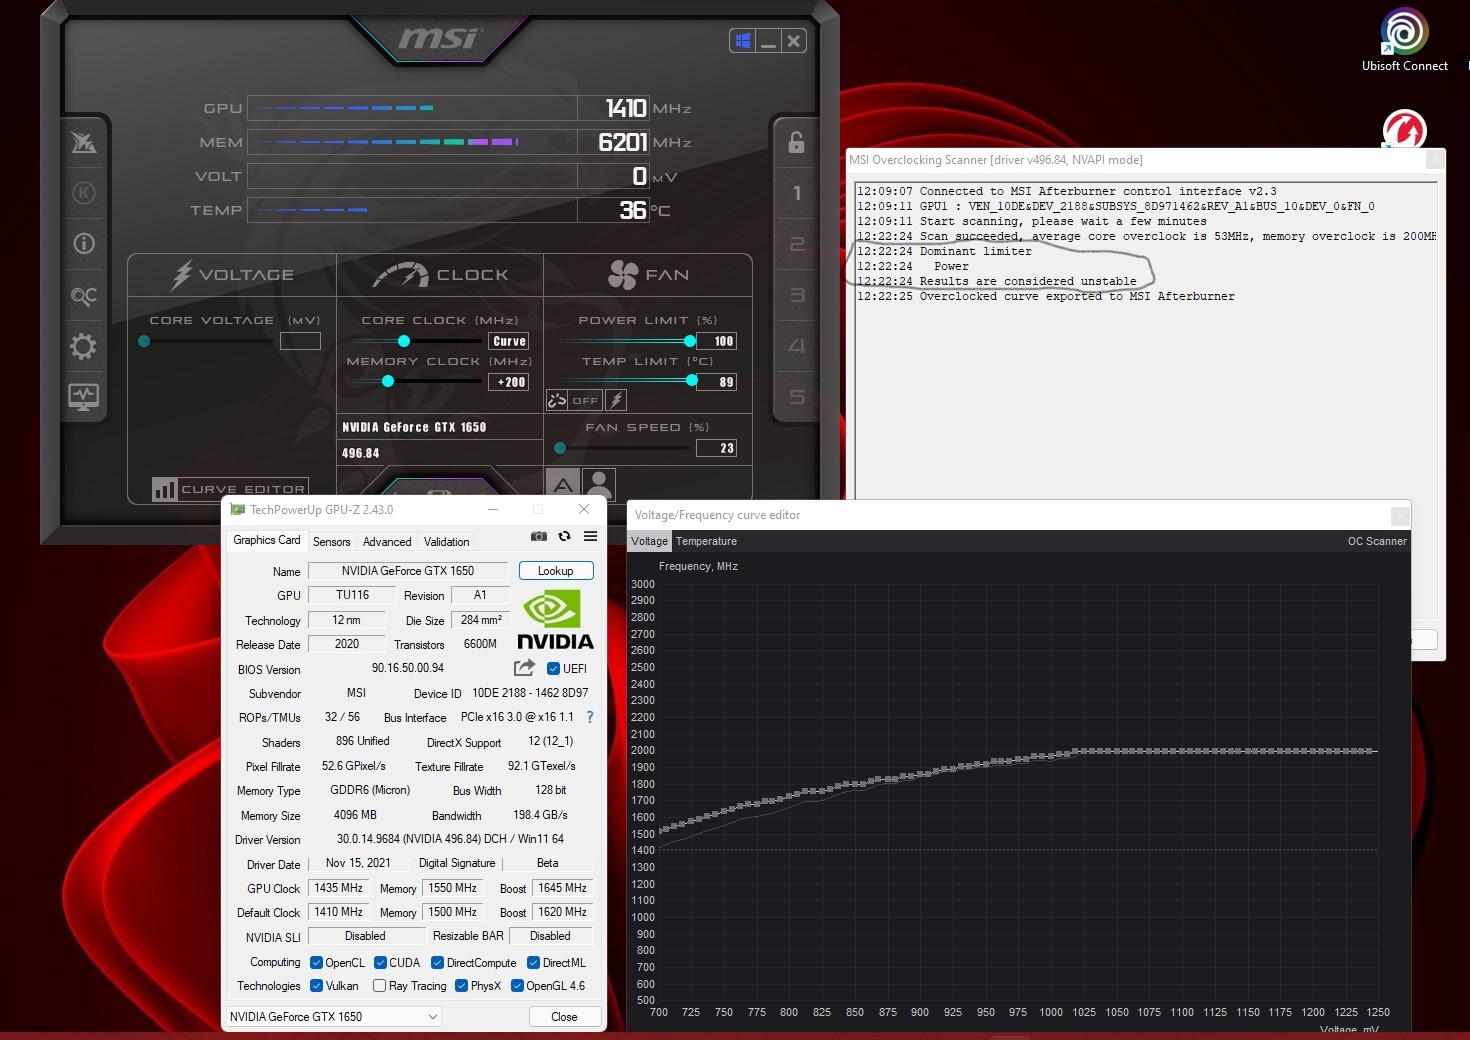1470x1040 pixels.
Task: Toggle the PhysX checkbox
Action: [x=461, y=986]
